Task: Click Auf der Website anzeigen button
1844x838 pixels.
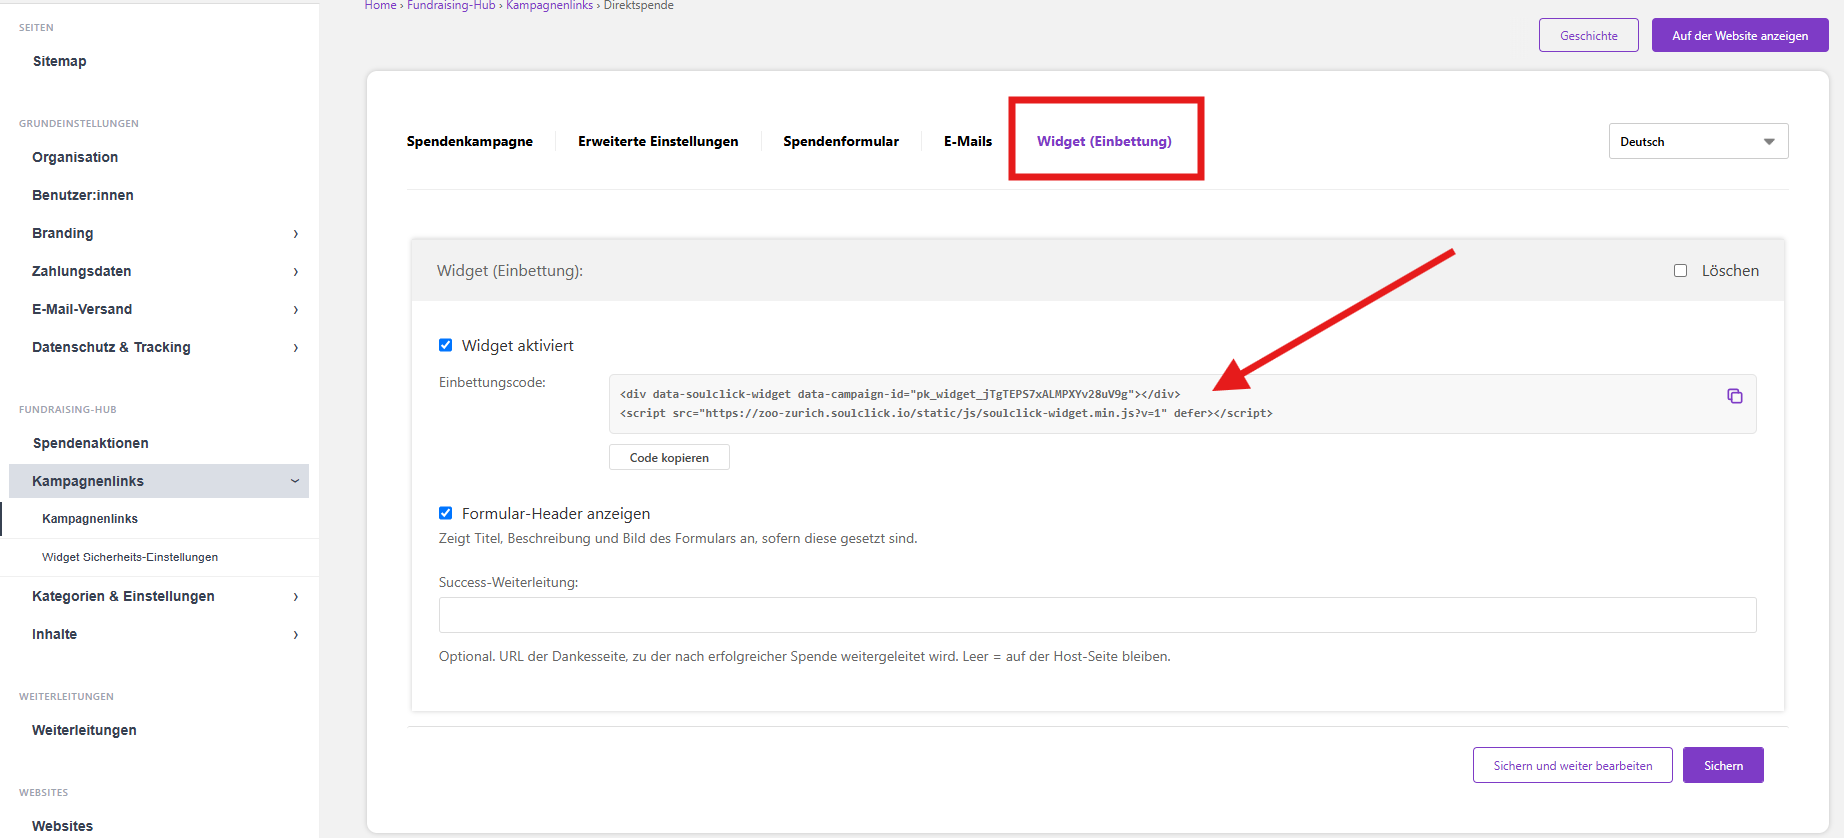Action: click(x=1740, y=35)
